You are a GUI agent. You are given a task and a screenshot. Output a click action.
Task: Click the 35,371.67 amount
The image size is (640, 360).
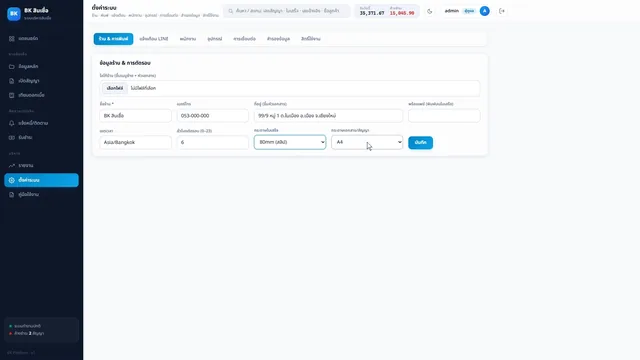372,13
